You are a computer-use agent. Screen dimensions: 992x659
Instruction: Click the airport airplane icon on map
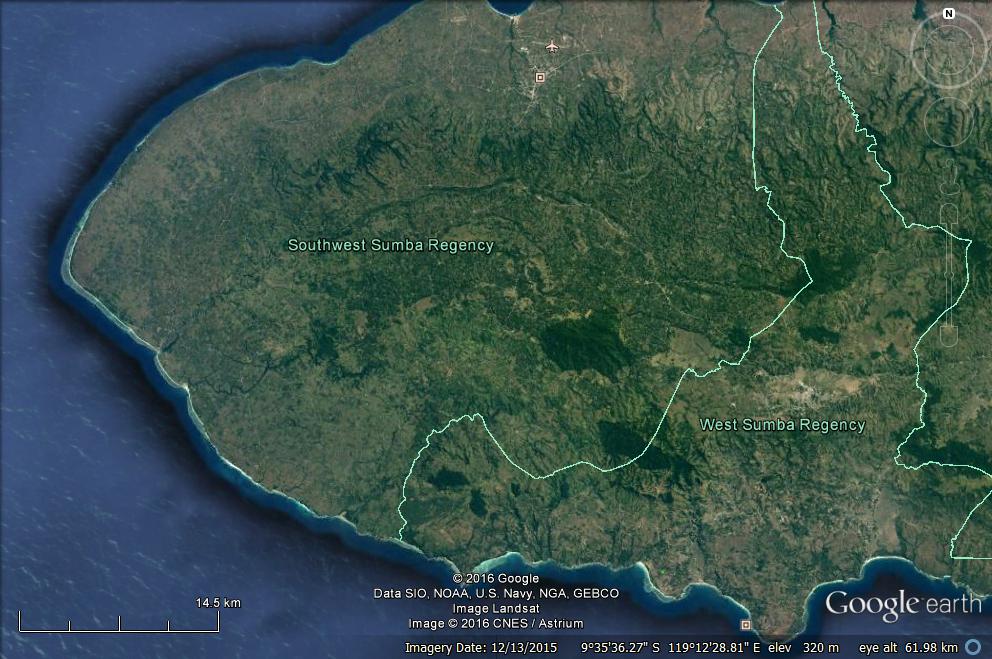pyautogui.click(x=551, y=46)
